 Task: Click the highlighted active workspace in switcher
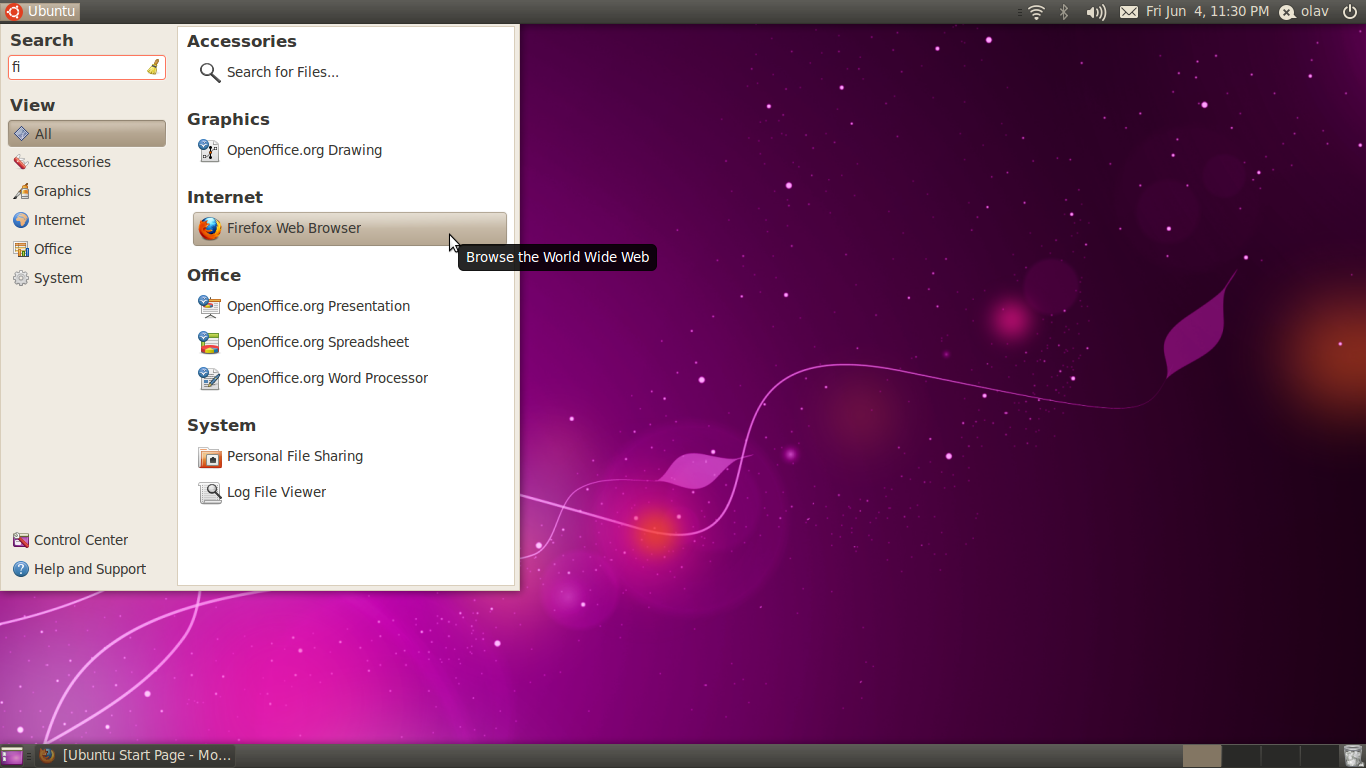(x=1202, y=756)
